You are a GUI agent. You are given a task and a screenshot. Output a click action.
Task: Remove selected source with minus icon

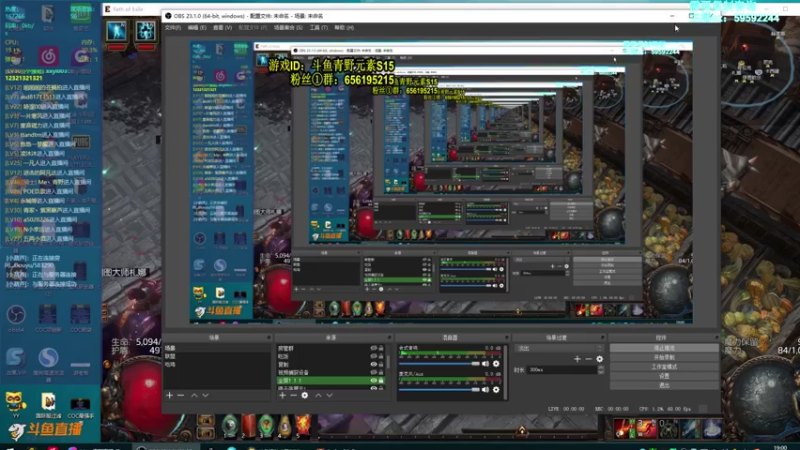(293, 395)
